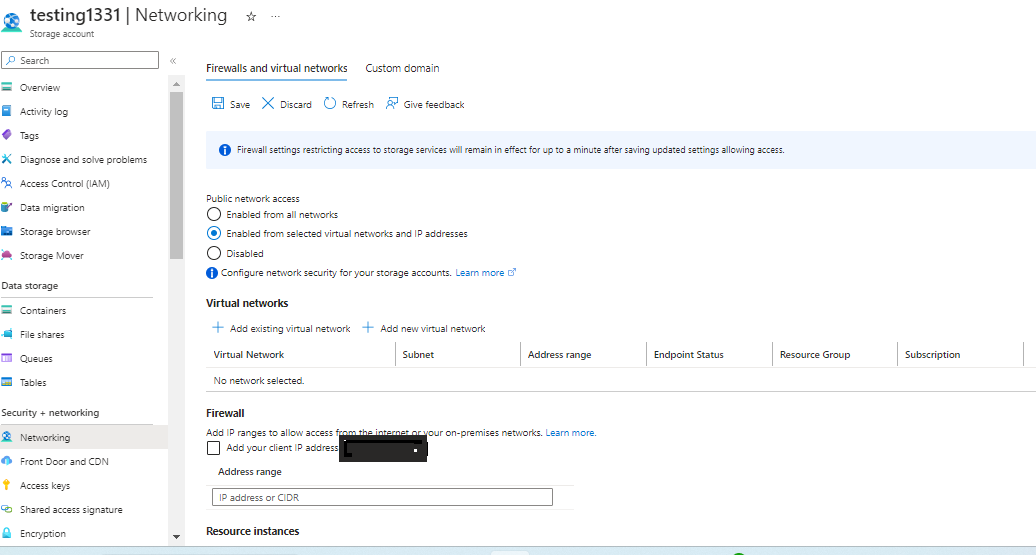Check Add your client IP address

(x=213, y=448)
